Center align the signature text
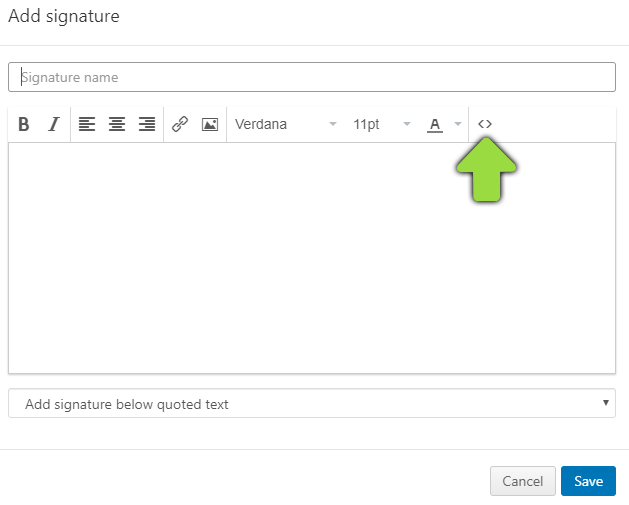Screen dimensions: 629x505 pos(117,125)
